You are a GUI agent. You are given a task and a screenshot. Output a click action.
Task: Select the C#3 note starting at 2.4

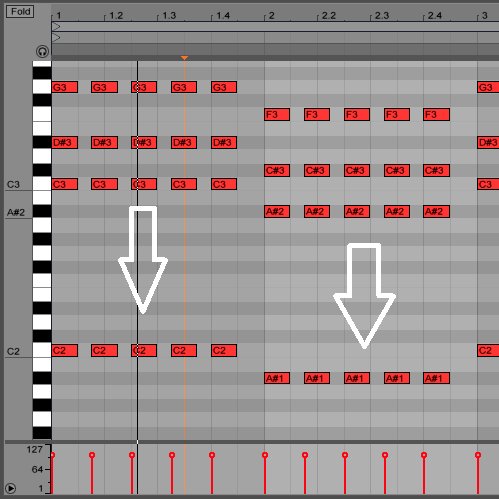pos(437,171)
